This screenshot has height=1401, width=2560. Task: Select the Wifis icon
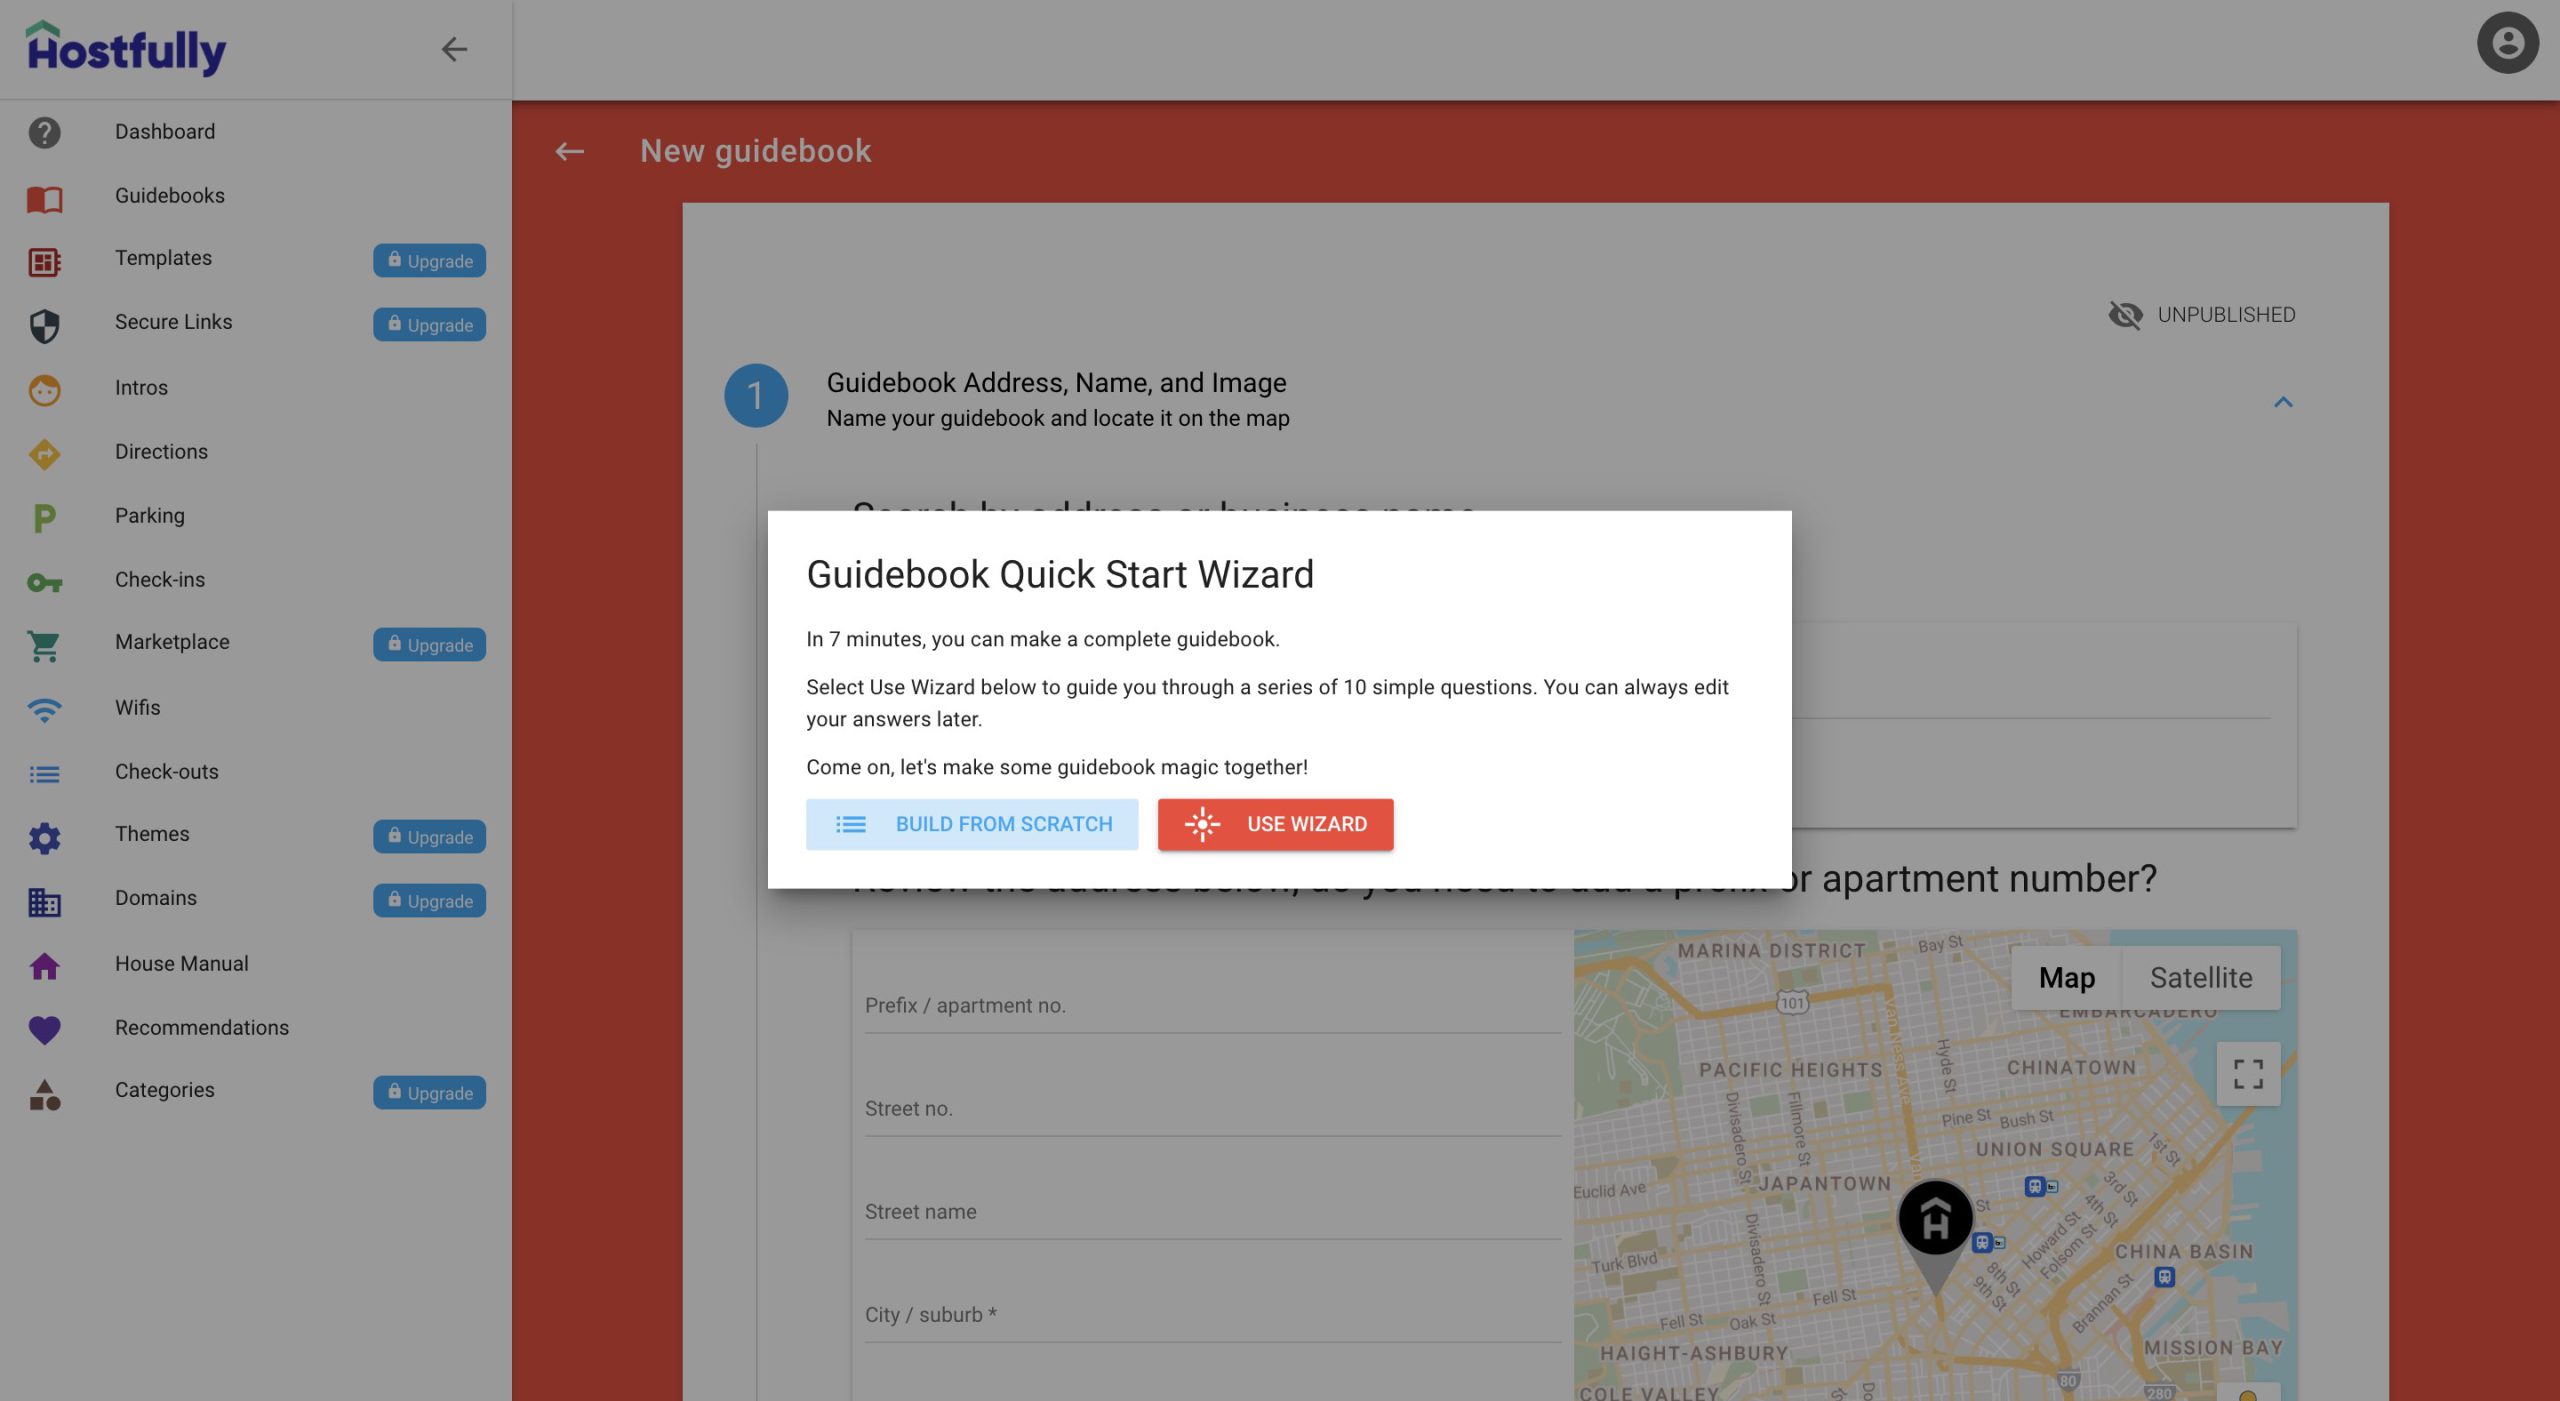click(x=45, y=709)
